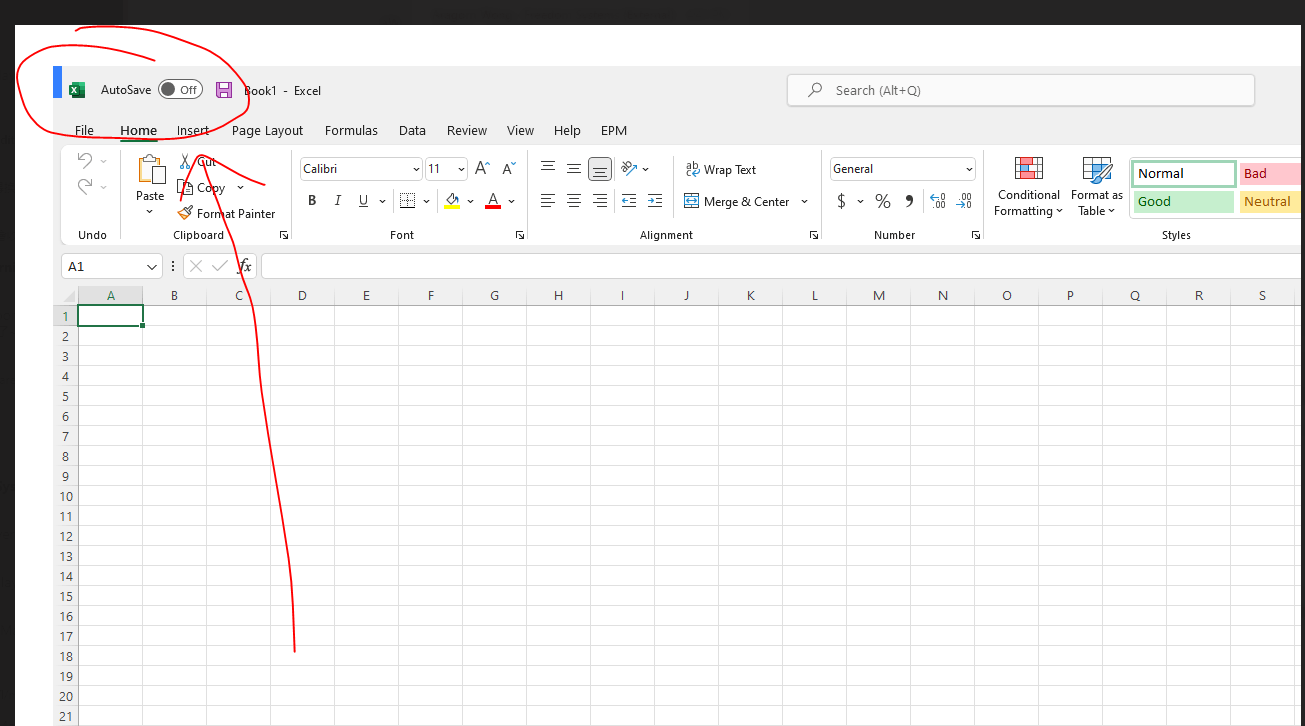Screen dimensions: 1305x726
Task: Click the Redo arrow icon
Action: (85, 186)
